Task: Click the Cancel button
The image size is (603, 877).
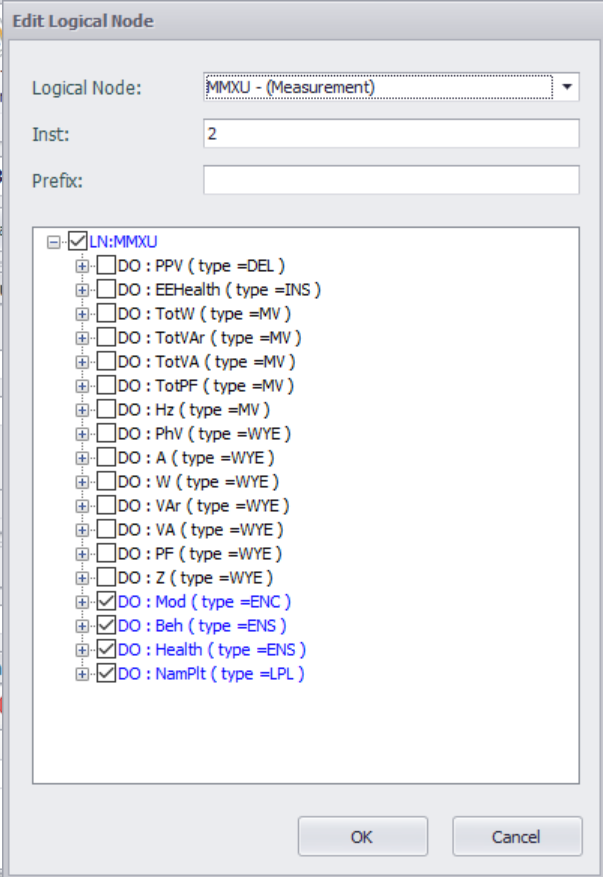Action: [x=516, y=837]
